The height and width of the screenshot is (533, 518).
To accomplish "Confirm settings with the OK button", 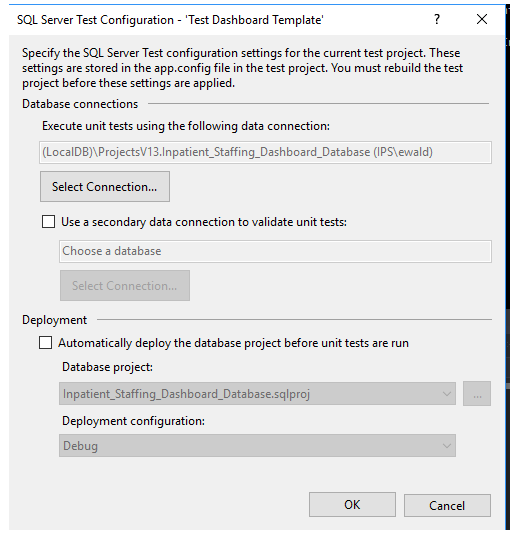I will pos(352,505).
